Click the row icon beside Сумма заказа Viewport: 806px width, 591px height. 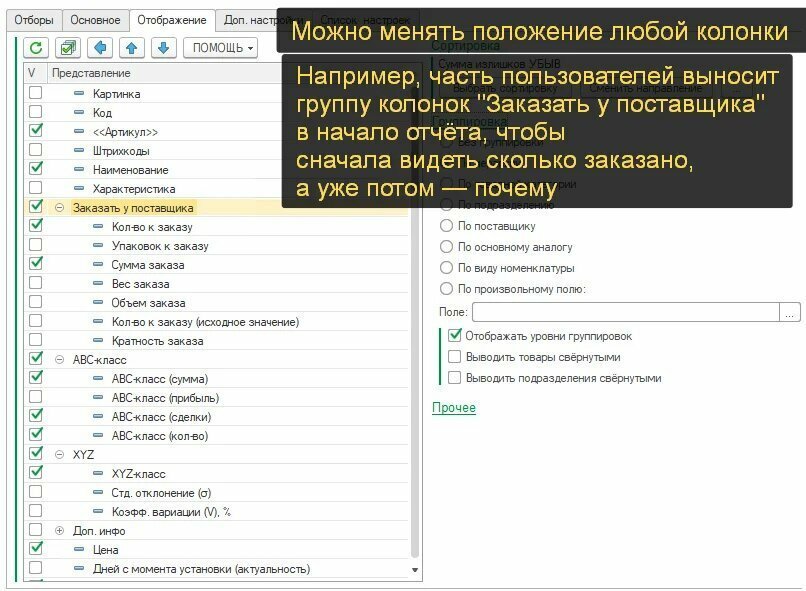pos(98,265)
